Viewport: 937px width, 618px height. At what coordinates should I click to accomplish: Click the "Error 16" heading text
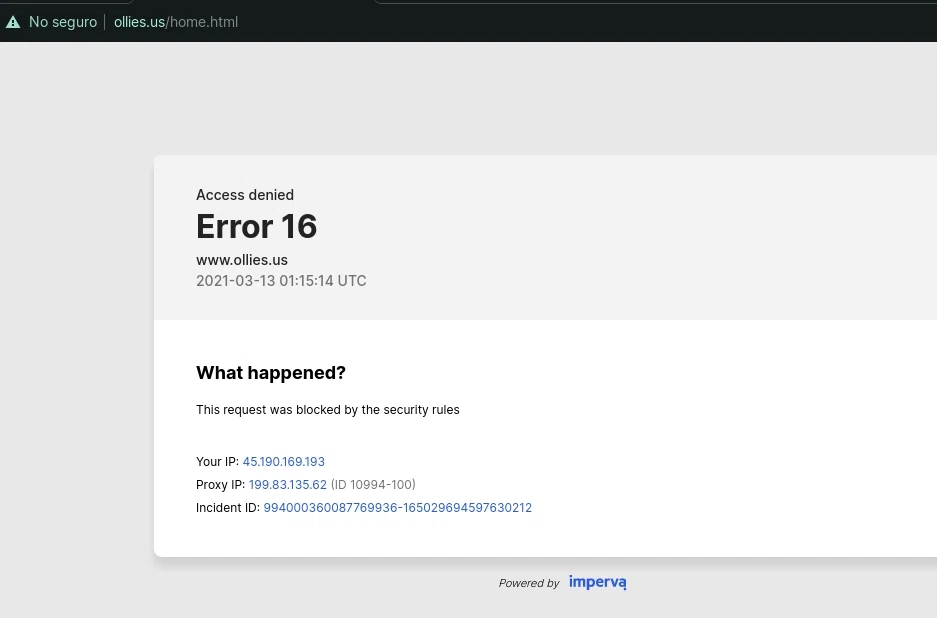tap(256, 227)
